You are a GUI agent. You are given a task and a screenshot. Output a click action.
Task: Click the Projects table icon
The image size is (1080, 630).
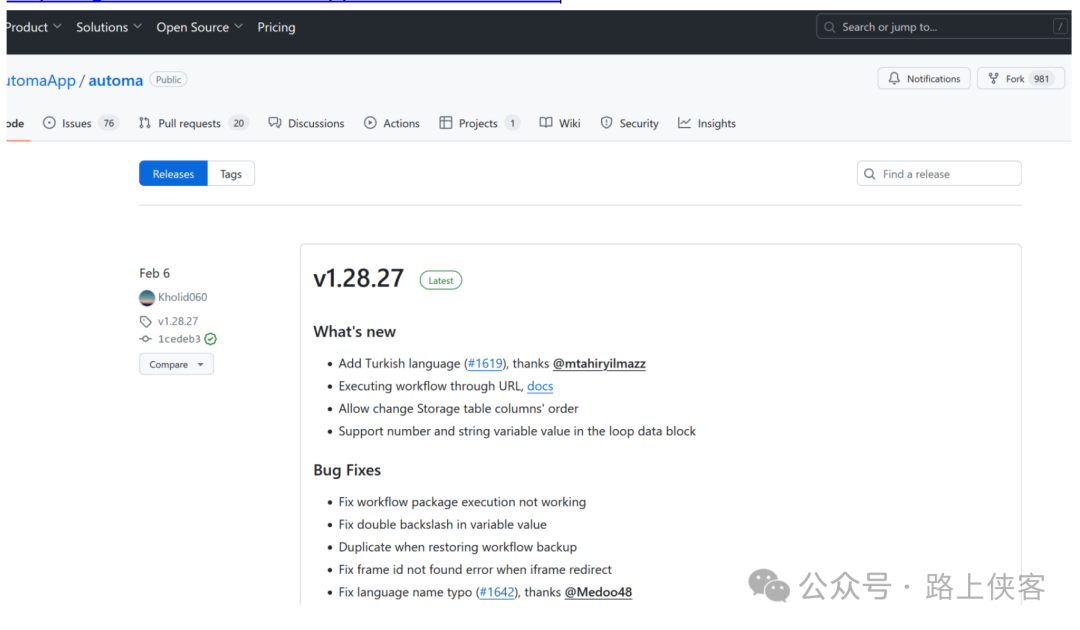pyautogui.click(x=446, y=123)
